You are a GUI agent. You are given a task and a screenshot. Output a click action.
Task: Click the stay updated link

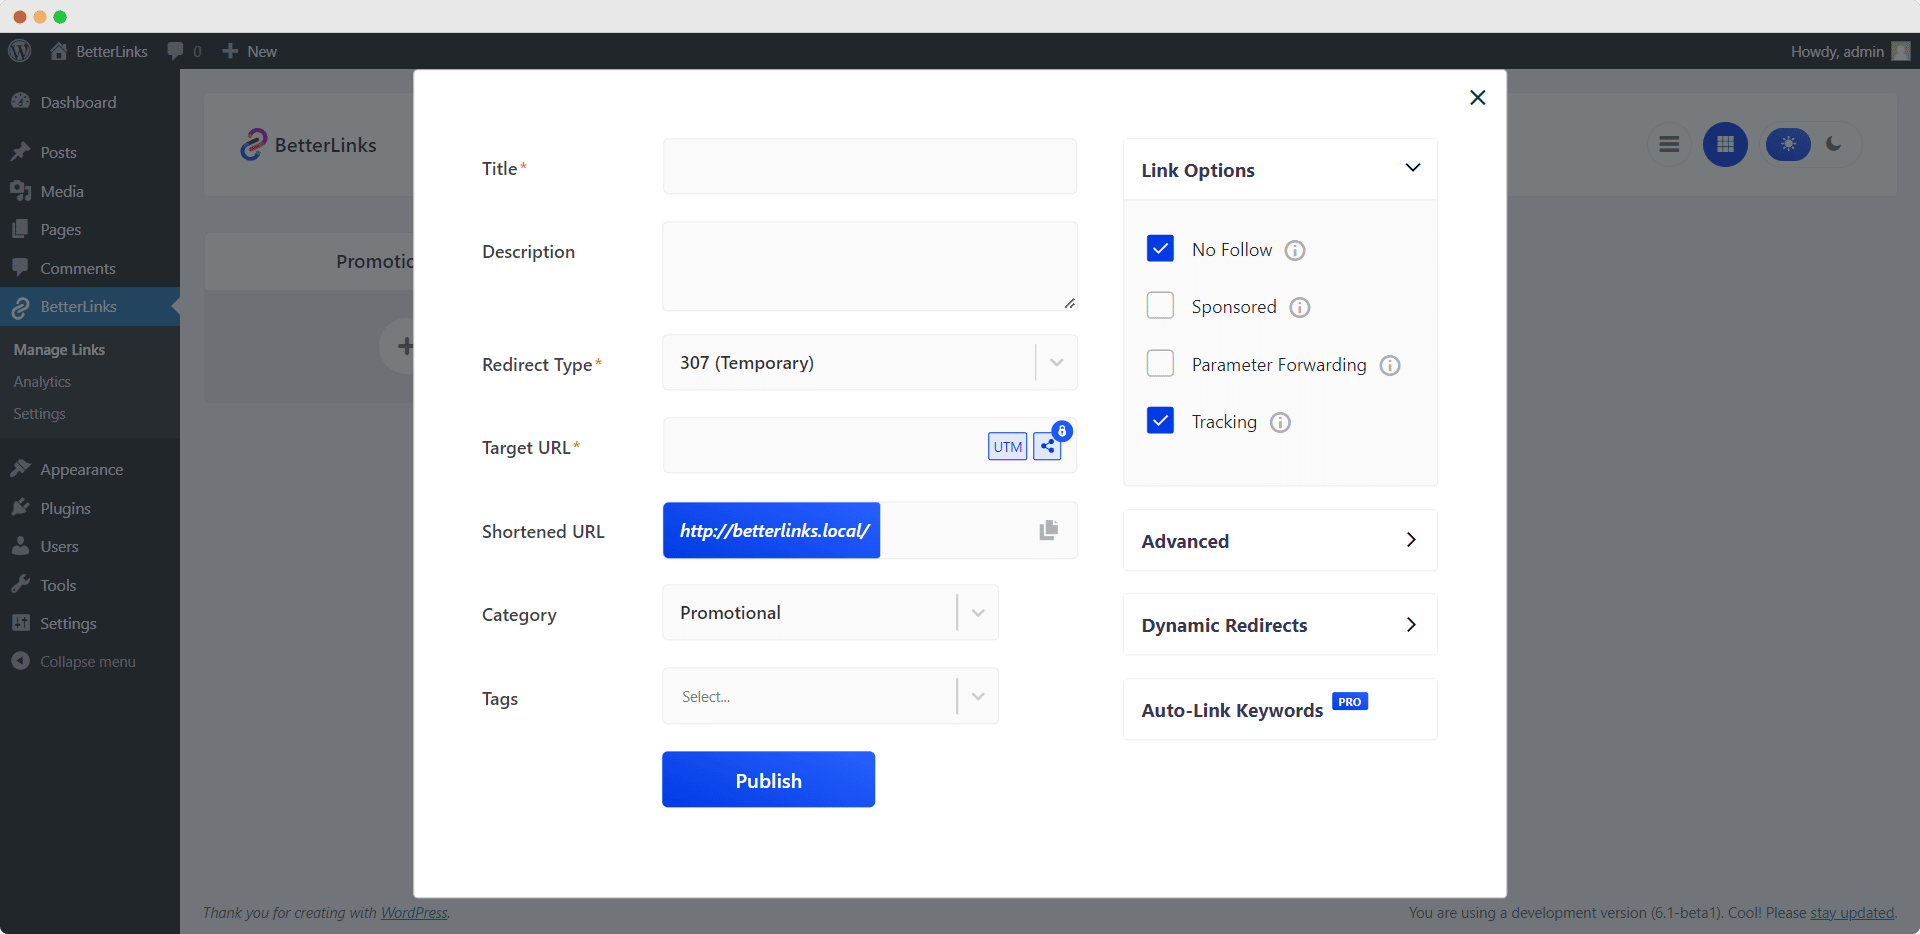click(1853, 912)
